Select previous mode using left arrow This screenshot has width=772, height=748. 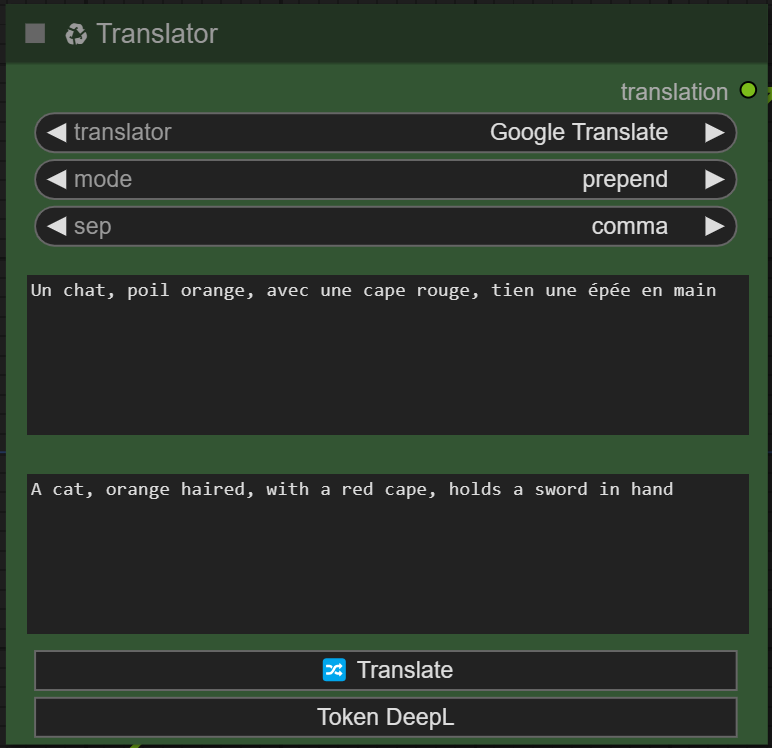point(57,179)
